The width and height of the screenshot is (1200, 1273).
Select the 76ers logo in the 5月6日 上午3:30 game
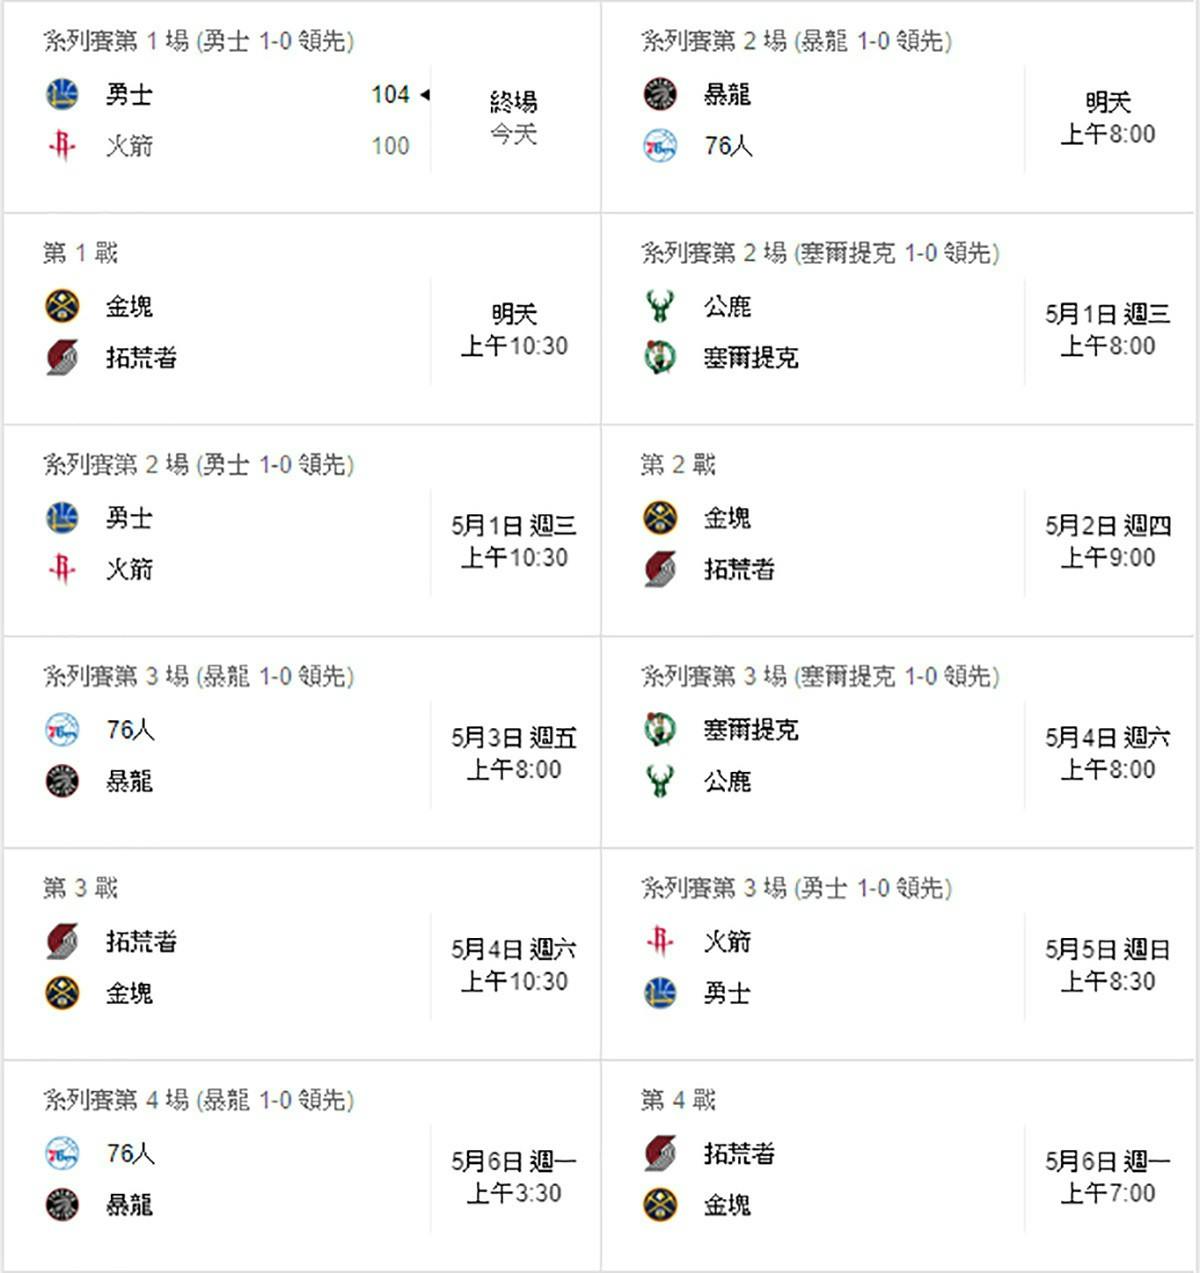tap(62, 1153)
